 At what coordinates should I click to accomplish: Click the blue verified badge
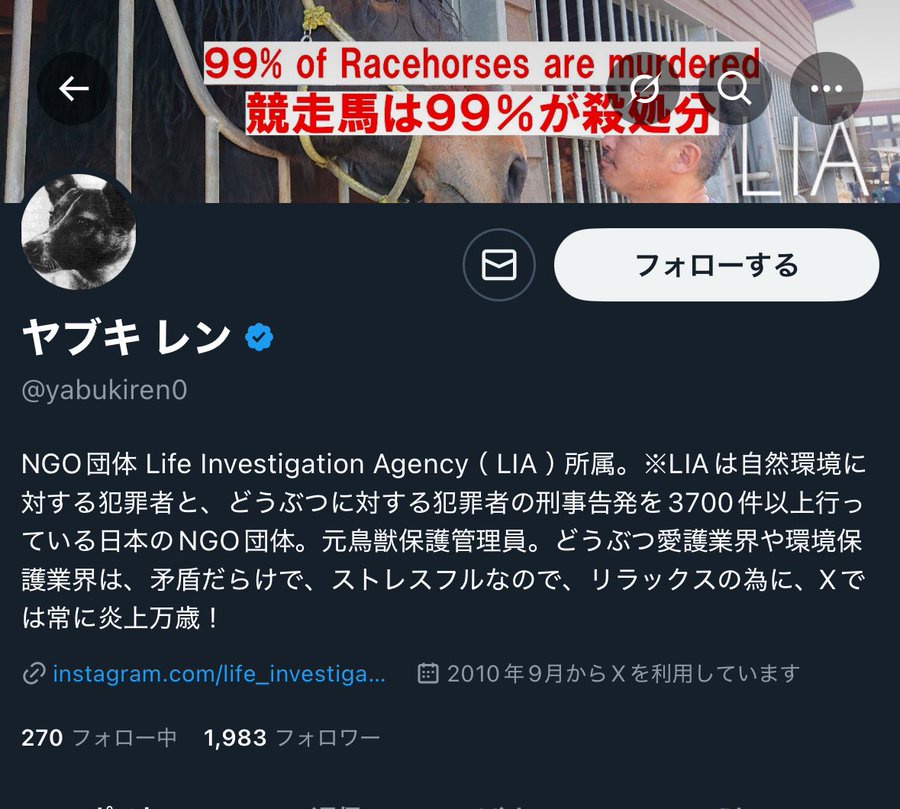(x=259, y=337)
